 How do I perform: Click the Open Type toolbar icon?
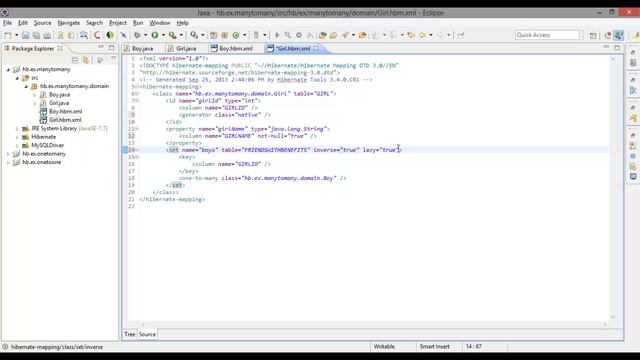click(322, 35)
